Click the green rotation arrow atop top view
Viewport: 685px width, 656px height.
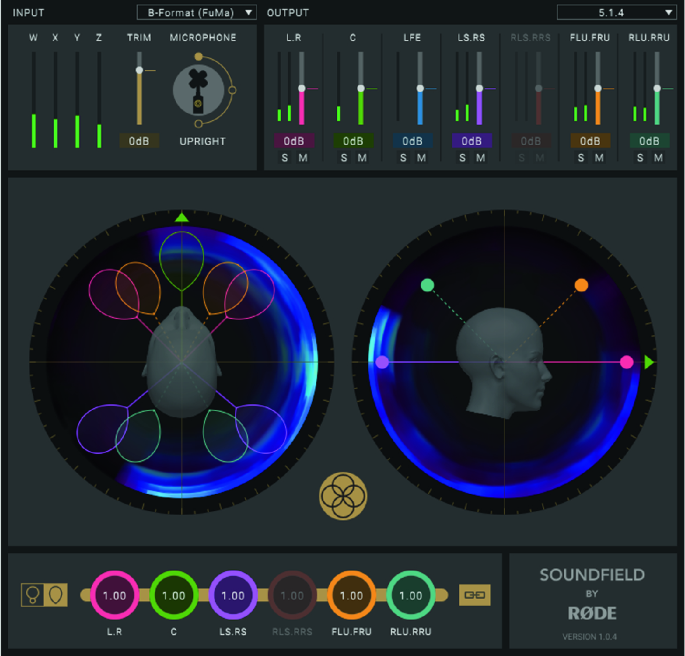[181, 216]
